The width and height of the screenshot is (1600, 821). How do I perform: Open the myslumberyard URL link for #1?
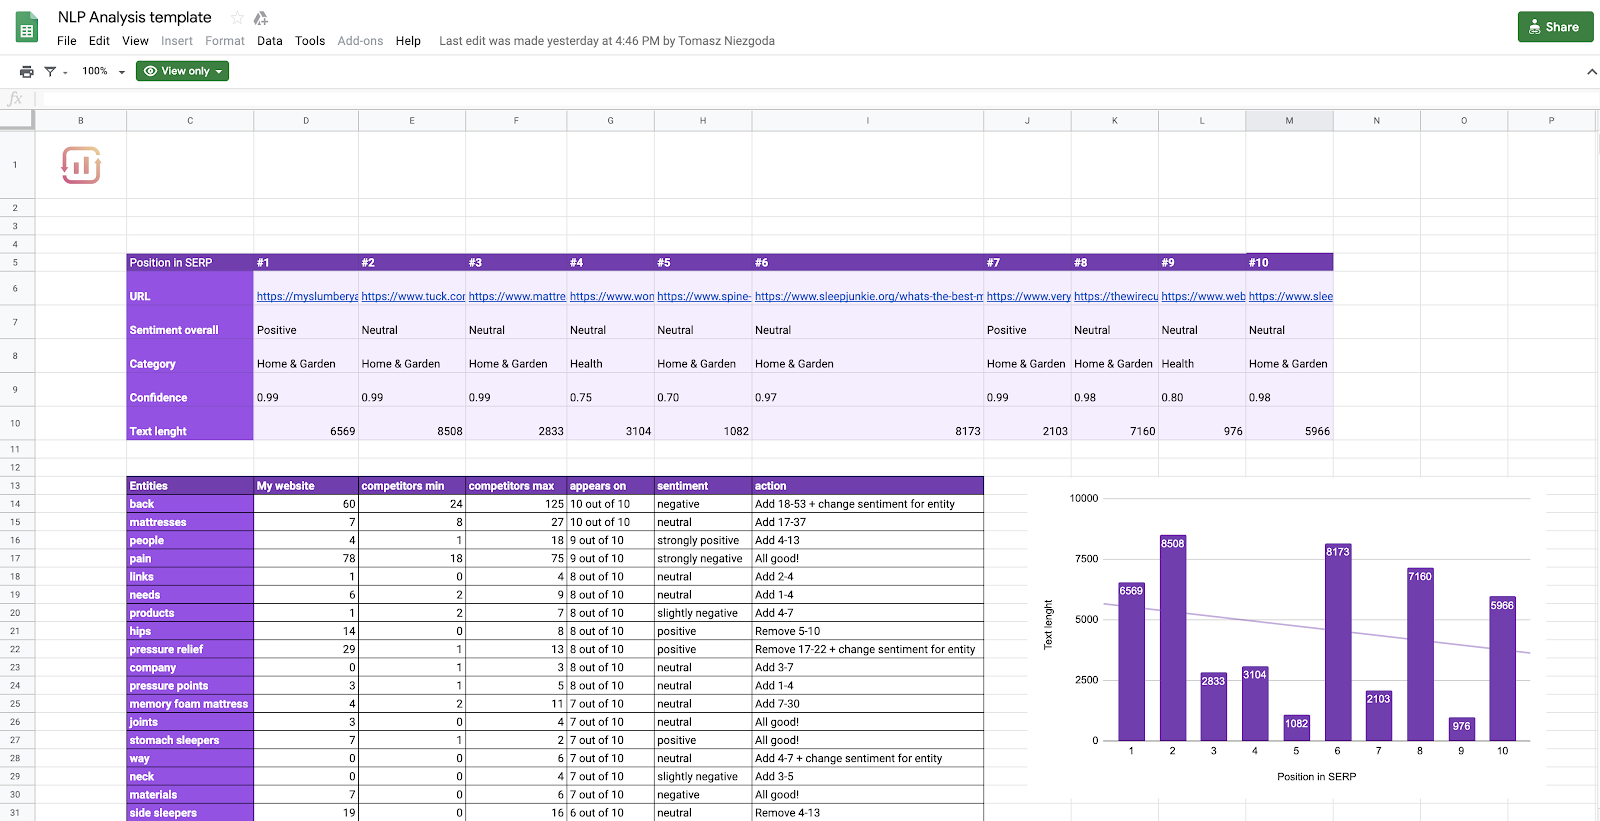(307, 296)
